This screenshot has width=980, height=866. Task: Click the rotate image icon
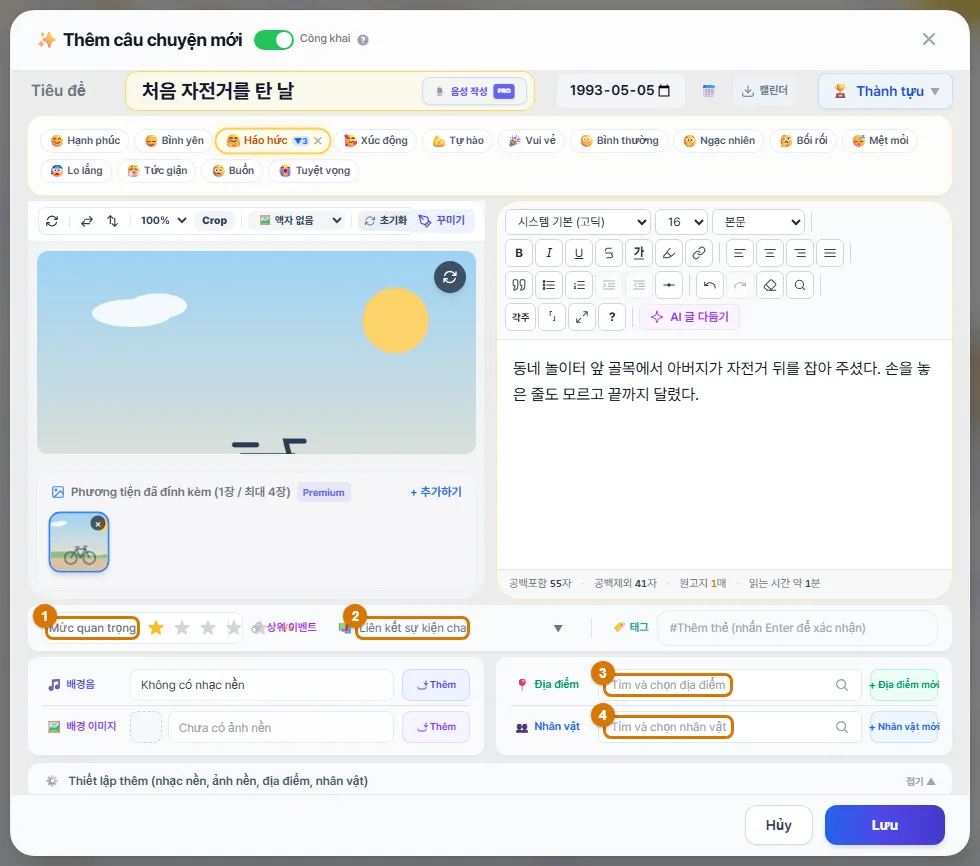pos(52,221)
